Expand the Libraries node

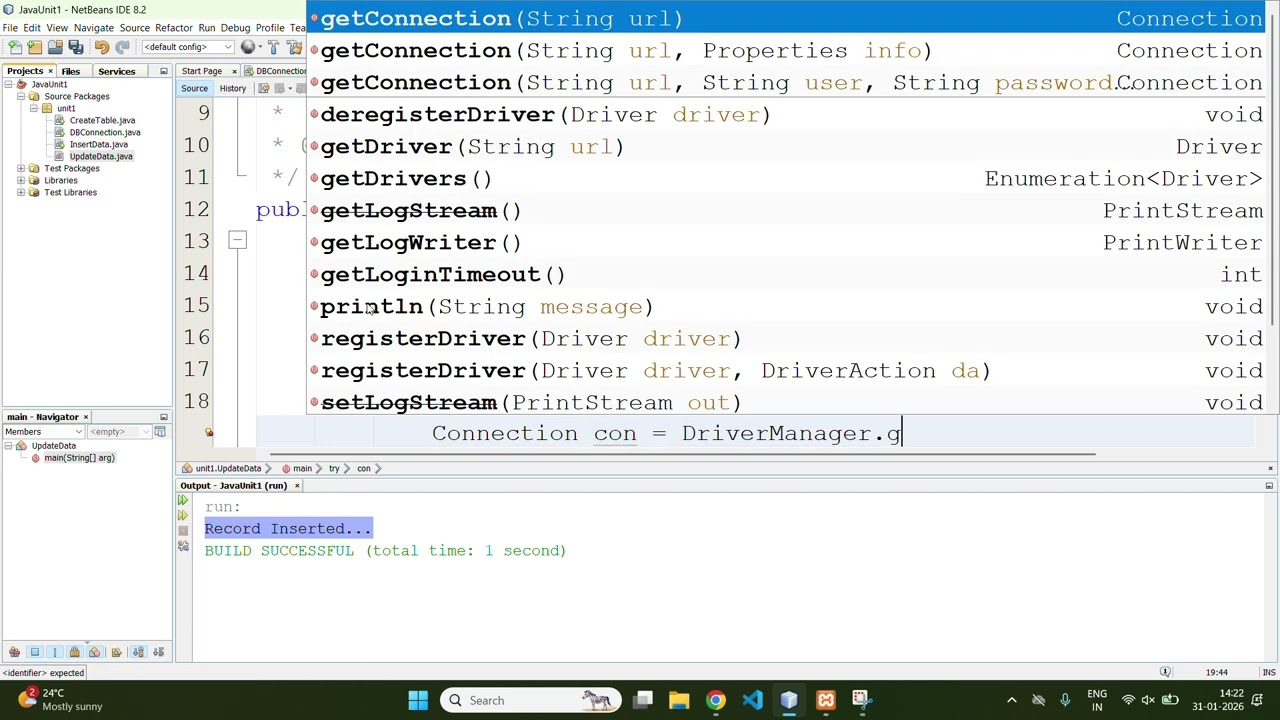point(21,180)
